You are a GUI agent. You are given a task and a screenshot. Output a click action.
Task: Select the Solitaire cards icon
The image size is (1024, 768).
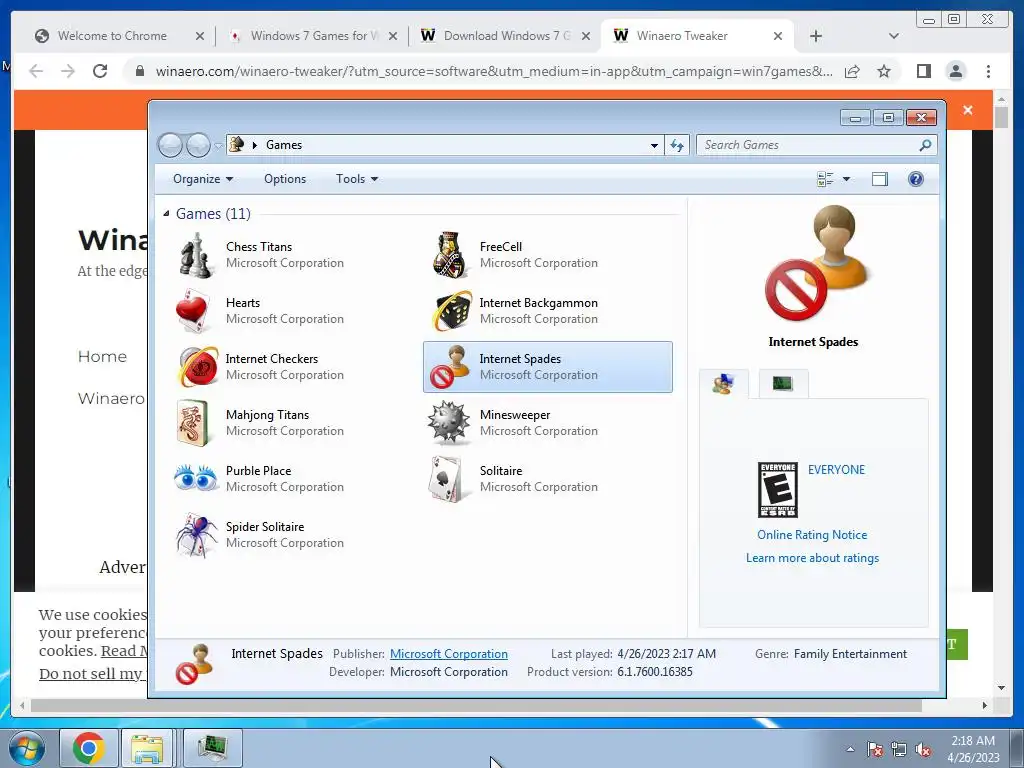pos(447,479)
